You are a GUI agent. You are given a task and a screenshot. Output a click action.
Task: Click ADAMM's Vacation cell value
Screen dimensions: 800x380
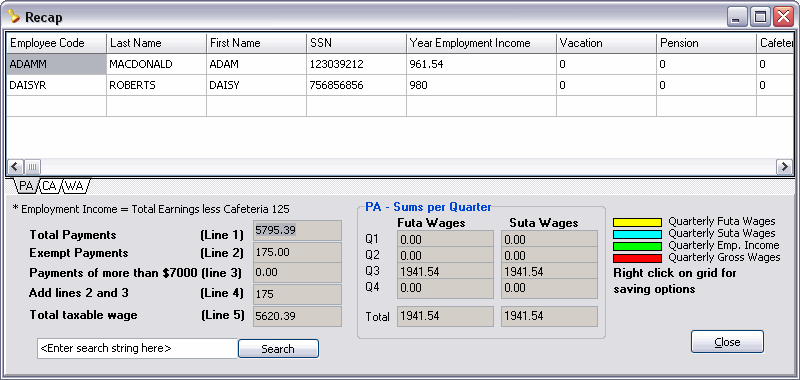tap(607, 64)
